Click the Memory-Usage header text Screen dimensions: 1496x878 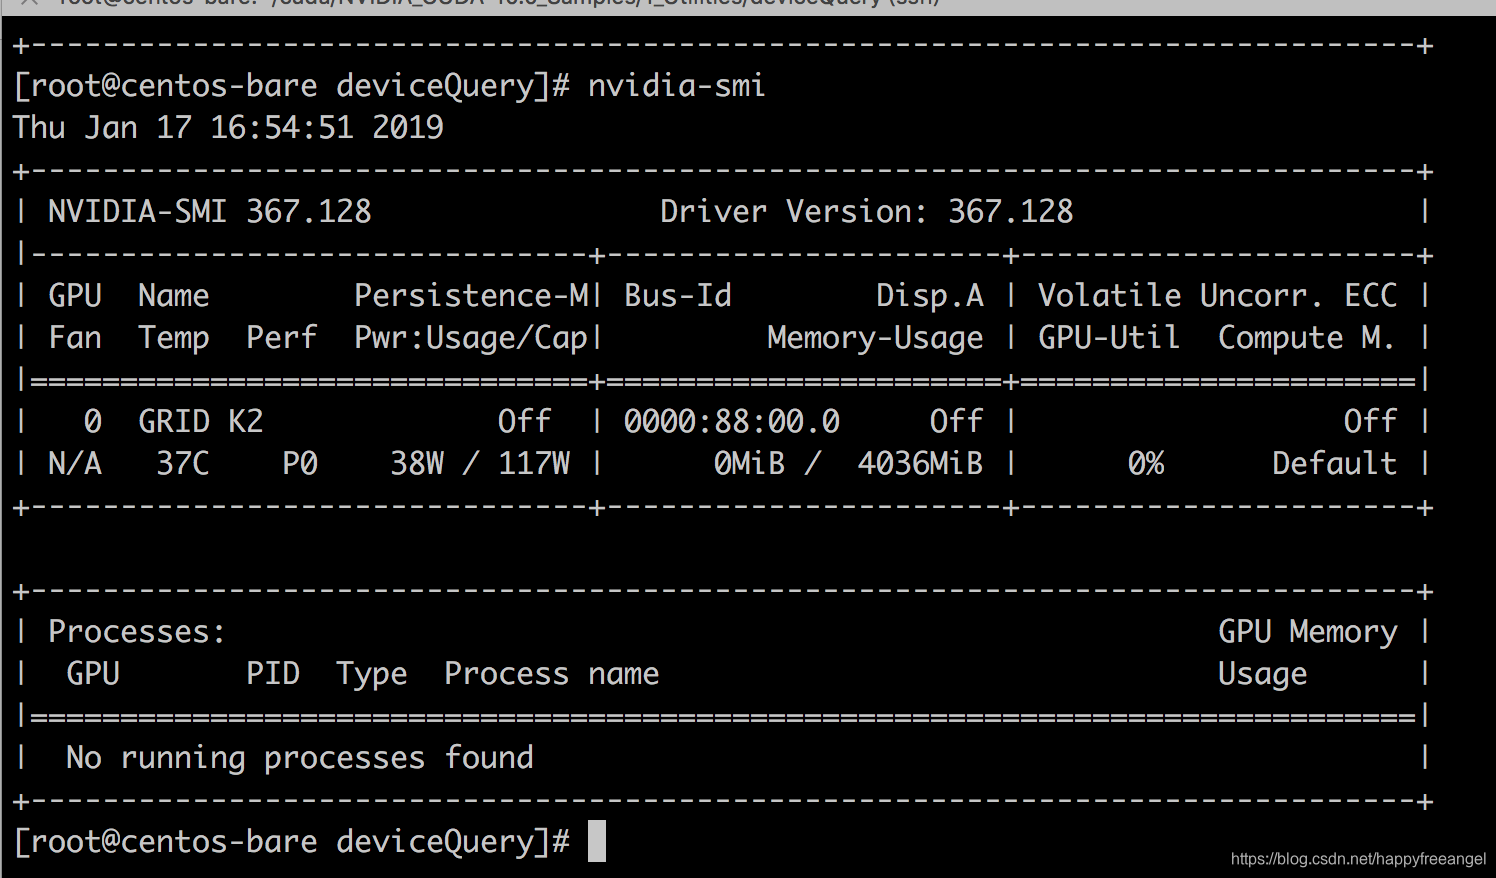coord(875,339)
